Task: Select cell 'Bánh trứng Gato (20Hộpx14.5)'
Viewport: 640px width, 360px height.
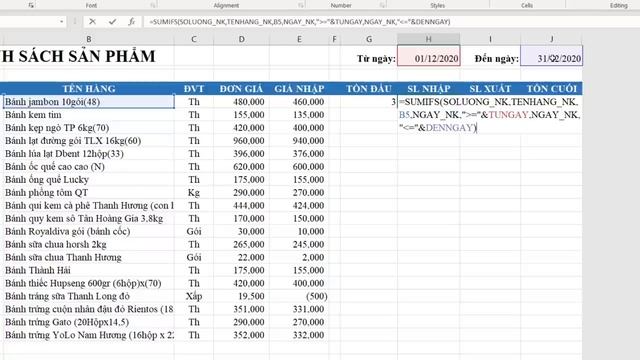Action: [x=89, y=322]
